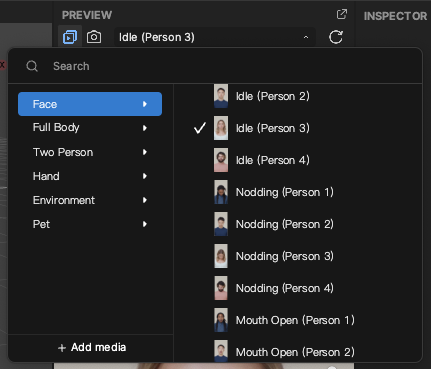Image resolution: width=431 pixels, height=369 pixels.
Task: Choose Nodding (Person 4) preview
Action: (x=298, y=288)
